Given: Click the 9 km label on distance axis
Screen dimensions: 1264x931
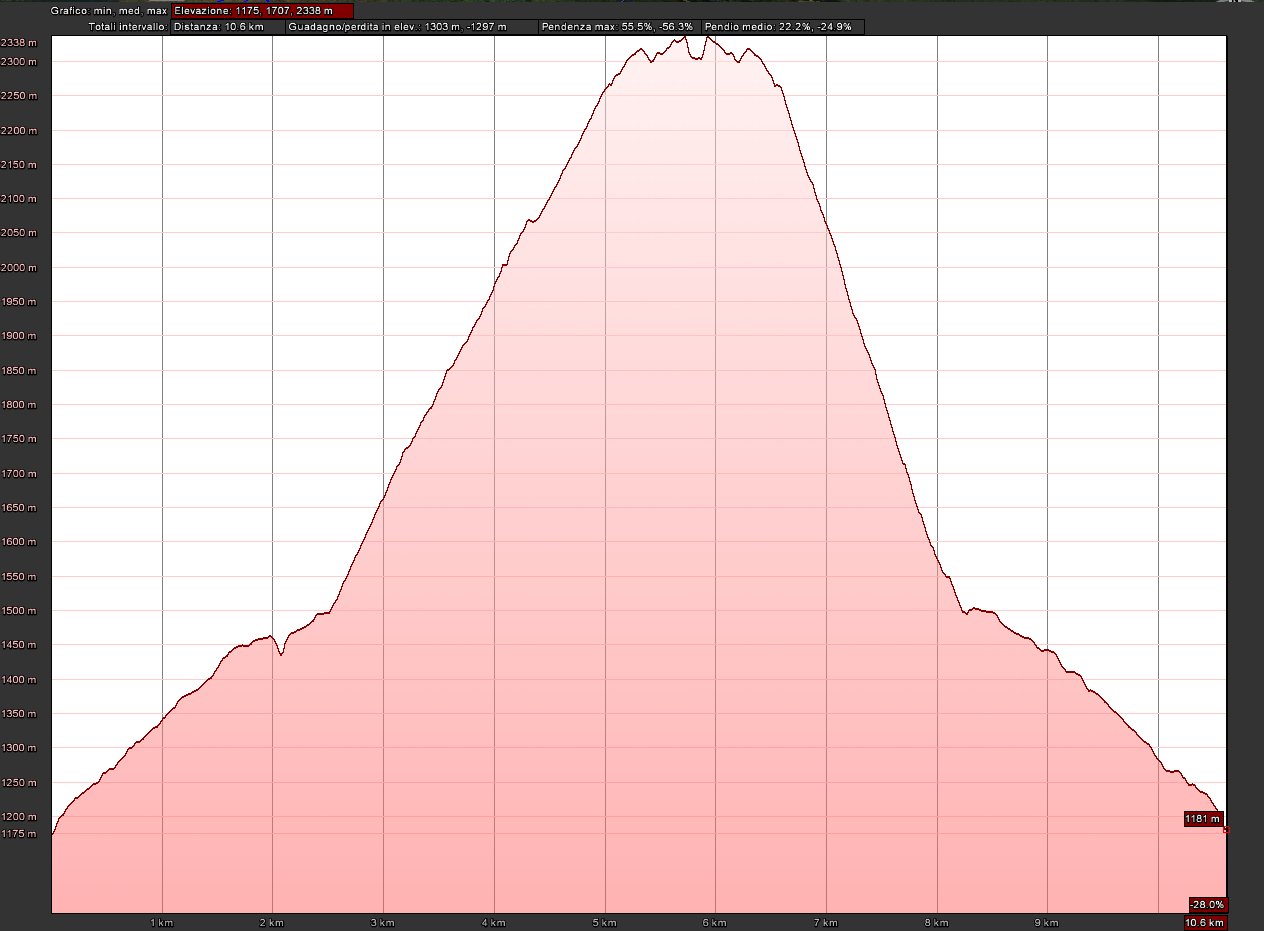Looking at the screenshot, I should click(1046, 921).
